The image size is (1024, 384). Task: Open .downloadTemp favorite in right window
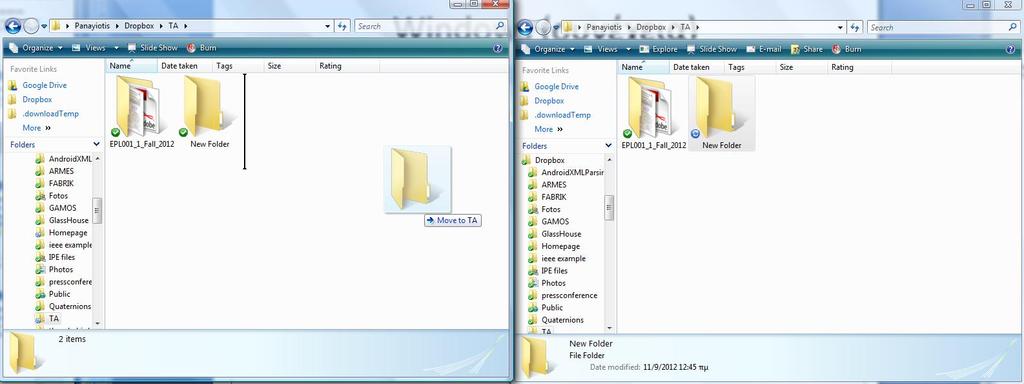(x=562, y=115)
